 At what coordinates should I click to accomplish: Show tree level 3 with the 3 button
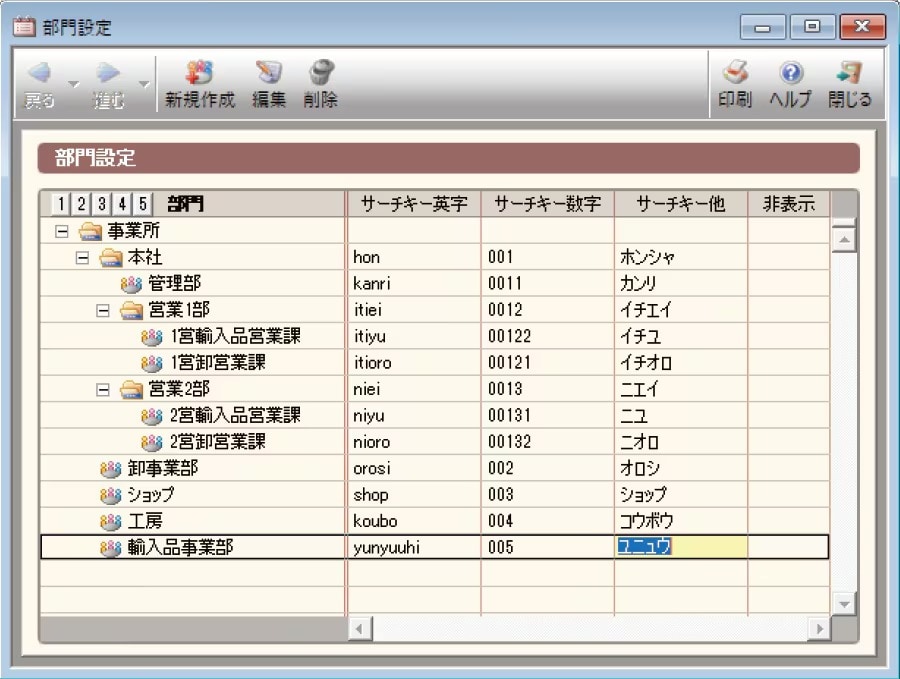[102, 203]
